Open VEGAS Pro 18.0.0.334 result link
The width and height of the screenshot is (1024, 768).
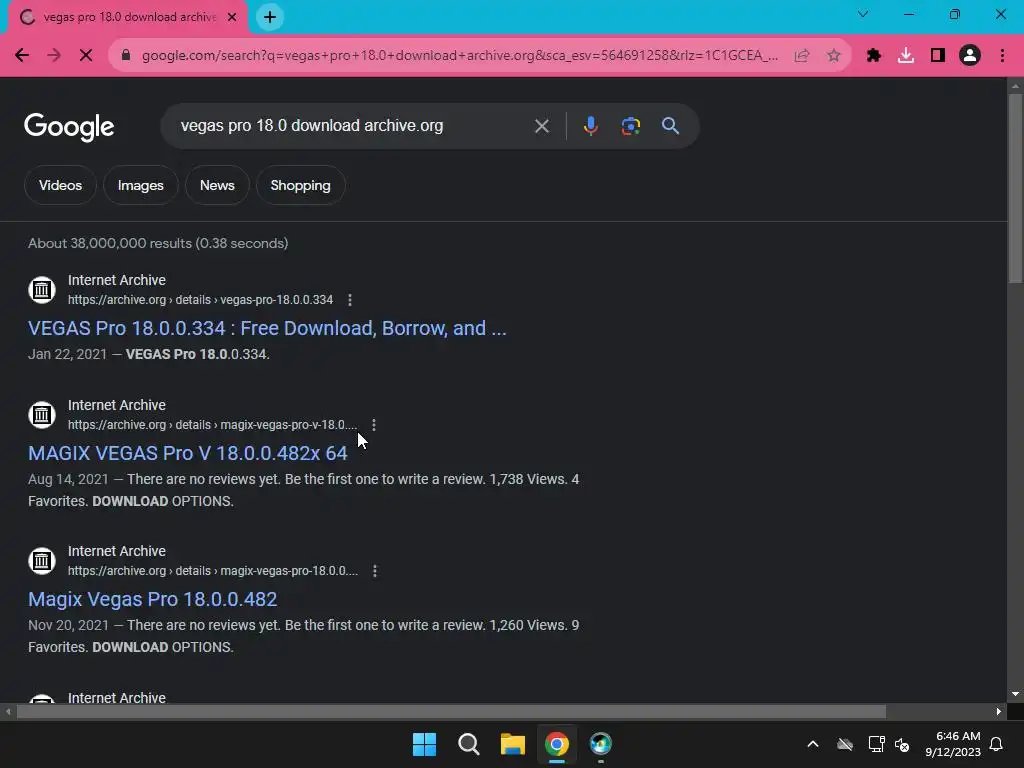[267, 328]
